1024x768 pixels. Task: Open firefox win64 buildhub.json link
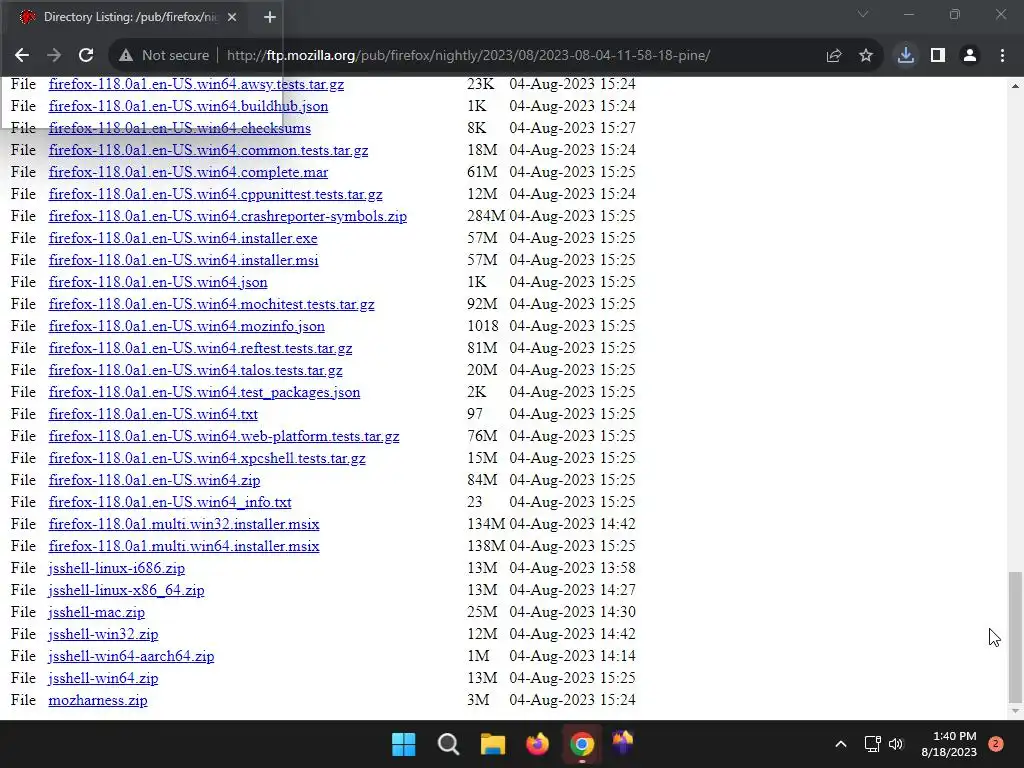point(188,106)
